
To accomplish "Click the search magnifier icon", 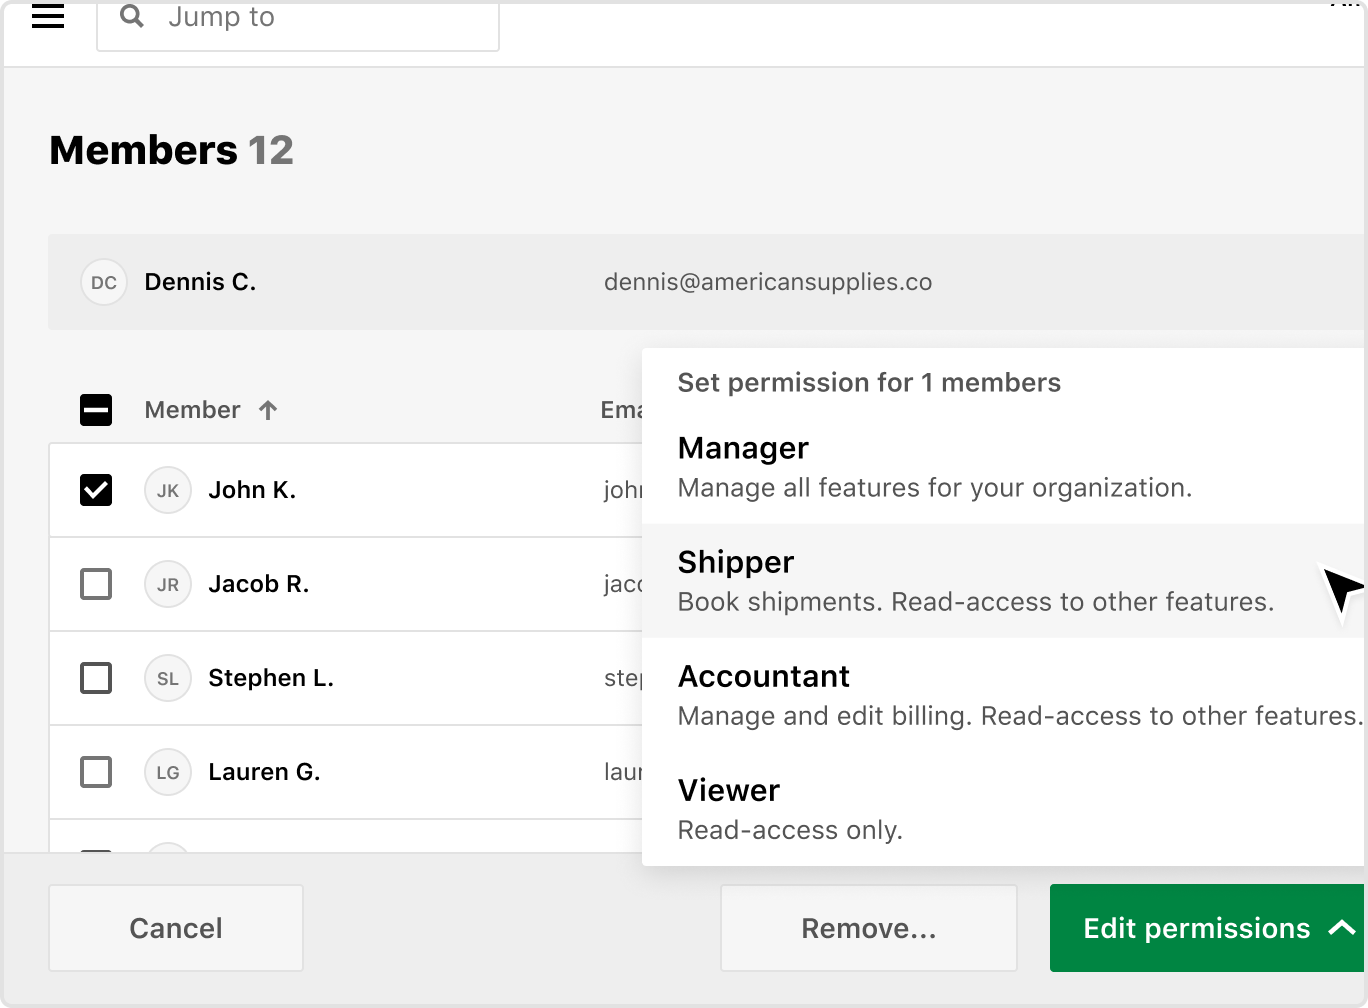I will click(132, 16).
